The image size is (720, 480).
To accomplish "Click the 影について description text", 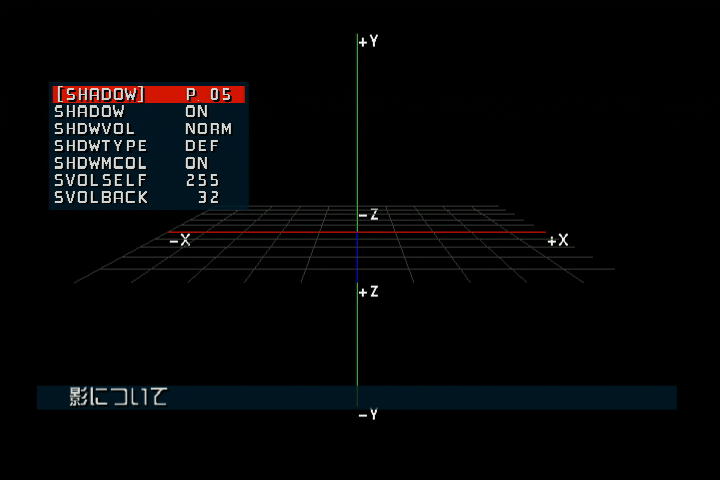I will (x=118, y=396).
